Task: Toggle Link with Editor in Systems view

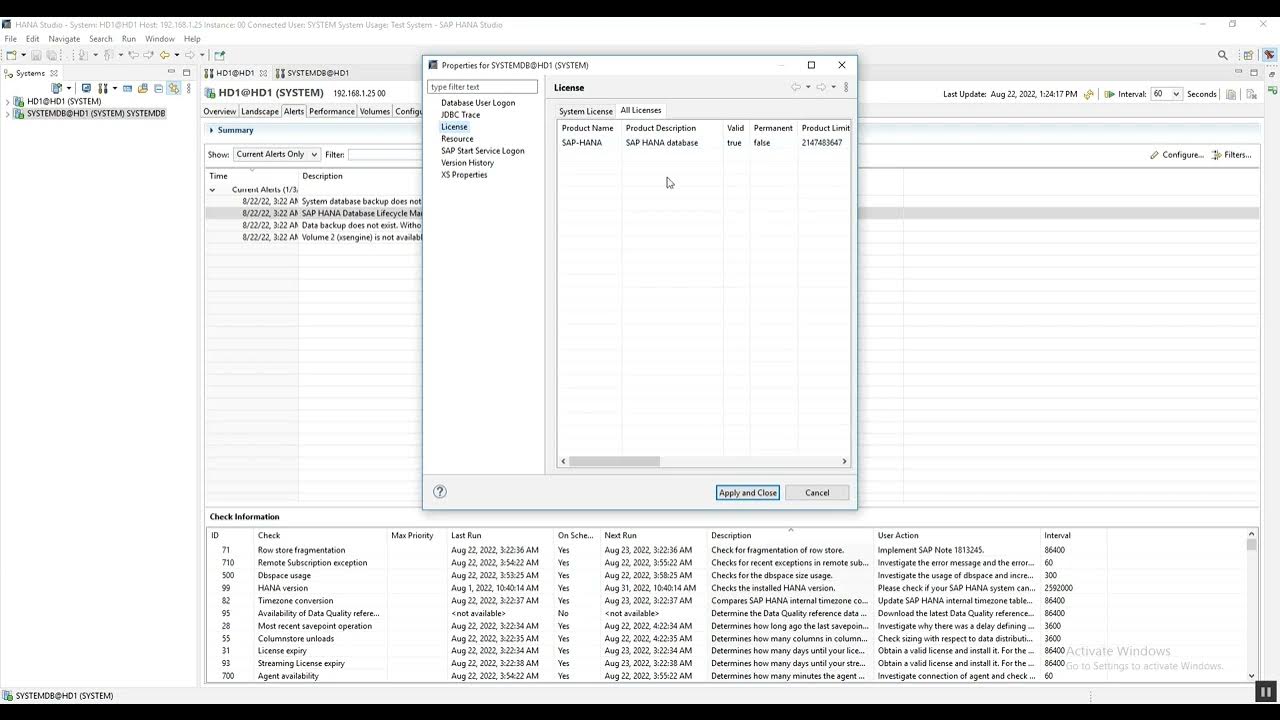Action: click(174, 89)
